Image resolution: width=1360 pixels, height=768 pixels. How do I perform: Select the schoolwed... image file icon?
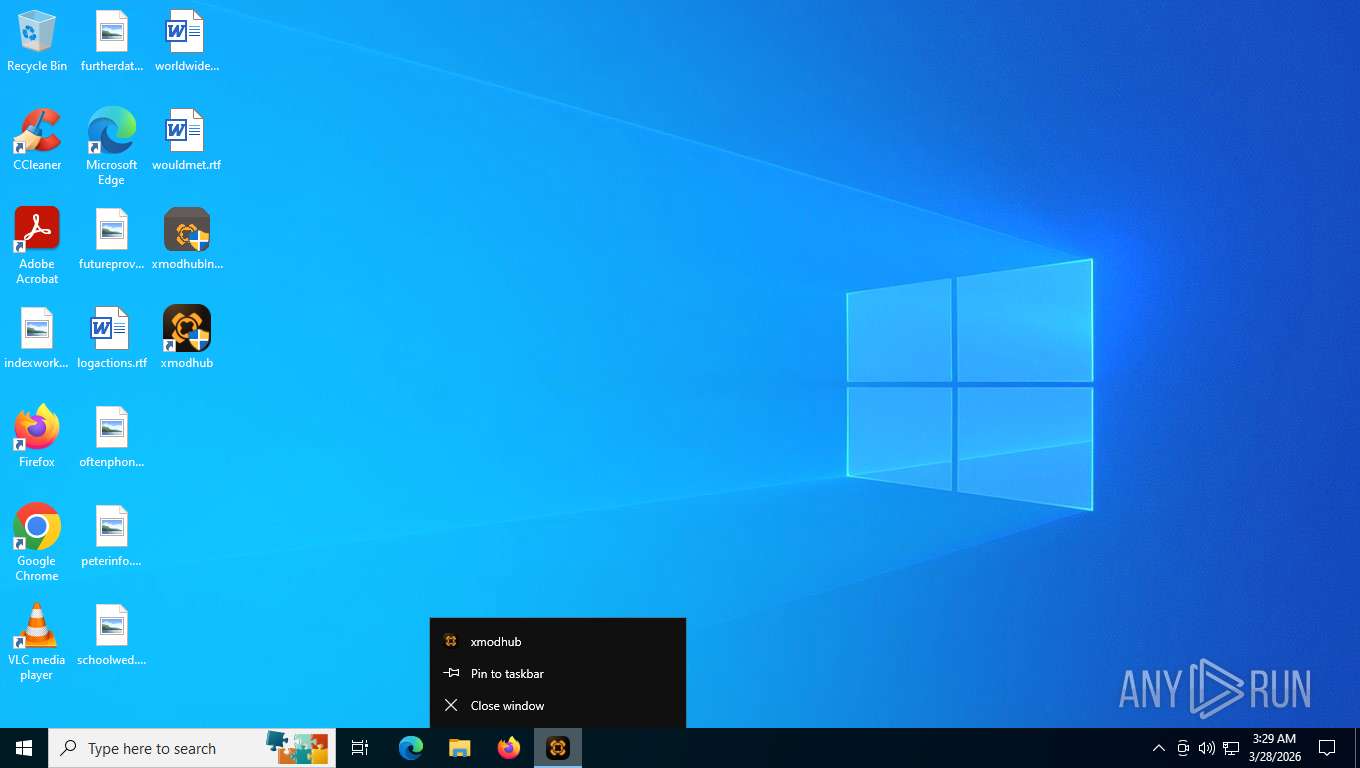112,636
